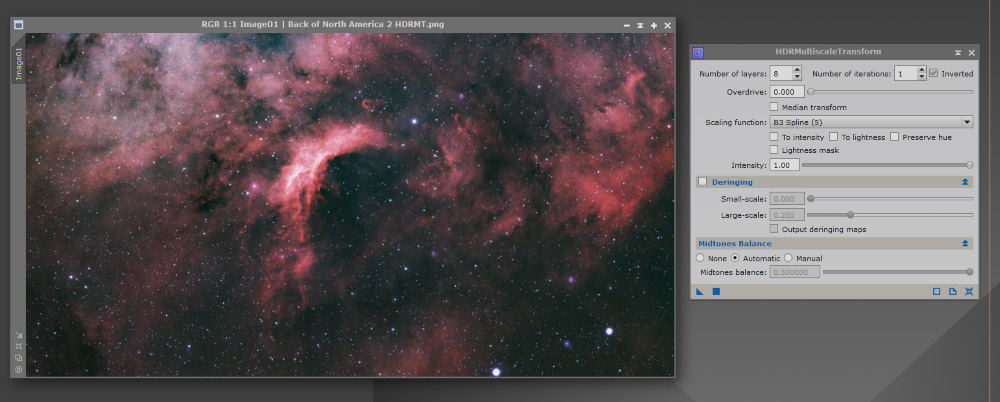The image size is (1000, 402).
Task: Click the HDRMultiscaleTransform process icon in title bar
Action: [698, 52]
